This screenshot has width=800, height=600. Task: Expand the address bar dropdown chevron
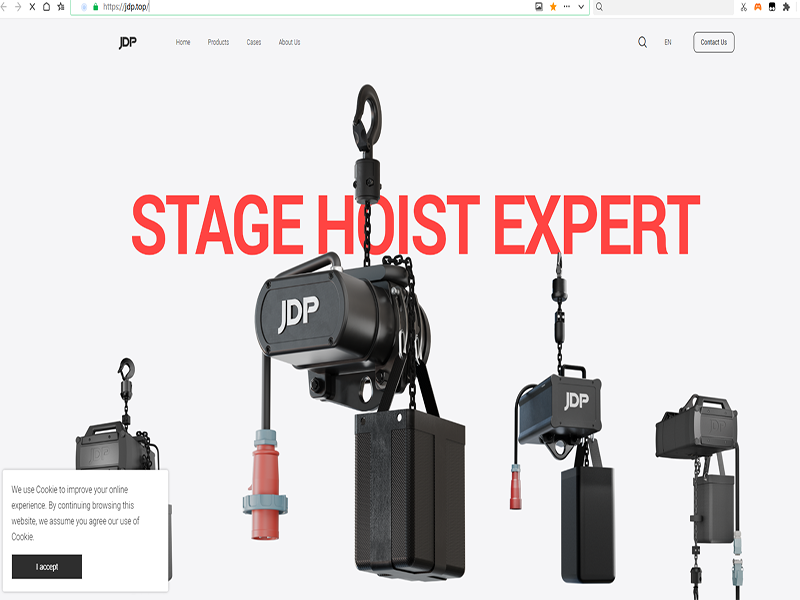pos(581,6)
